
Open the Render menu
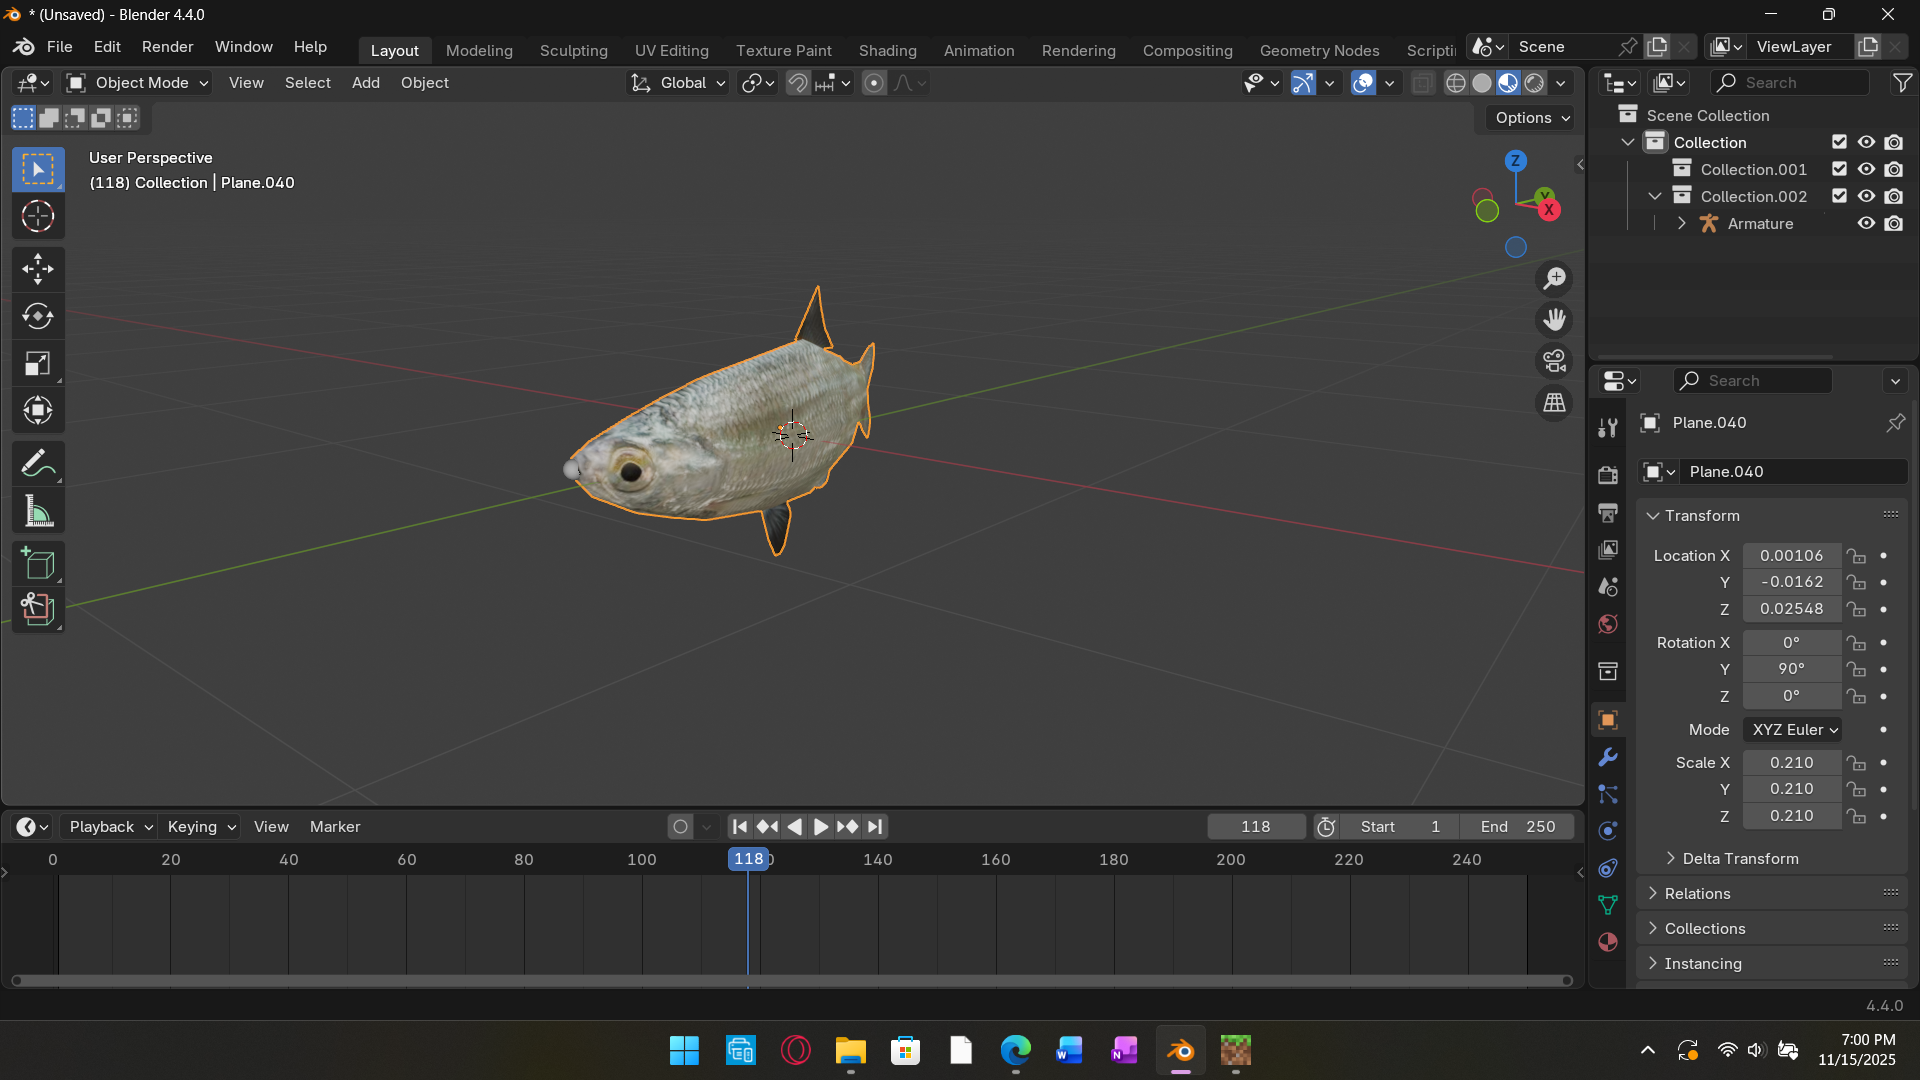pyautogui.click(x=167, y=47)
